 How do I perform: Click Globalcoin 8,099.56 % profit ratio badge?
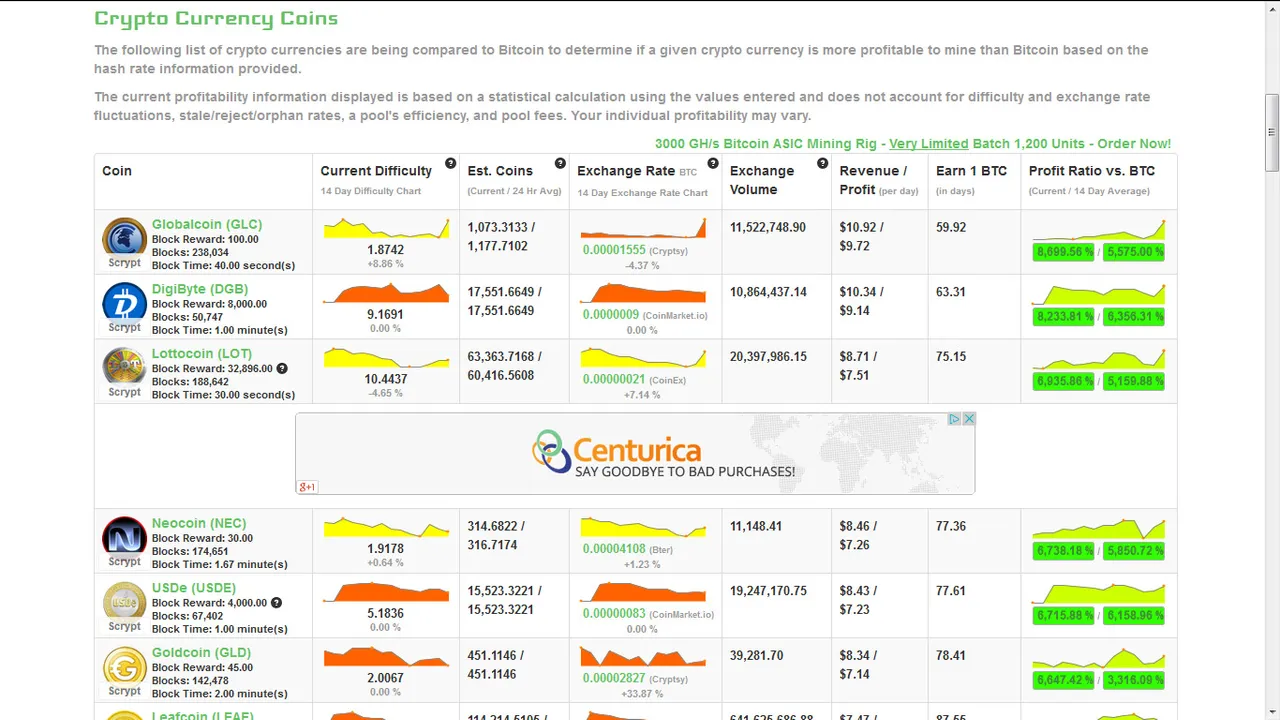1064,252
